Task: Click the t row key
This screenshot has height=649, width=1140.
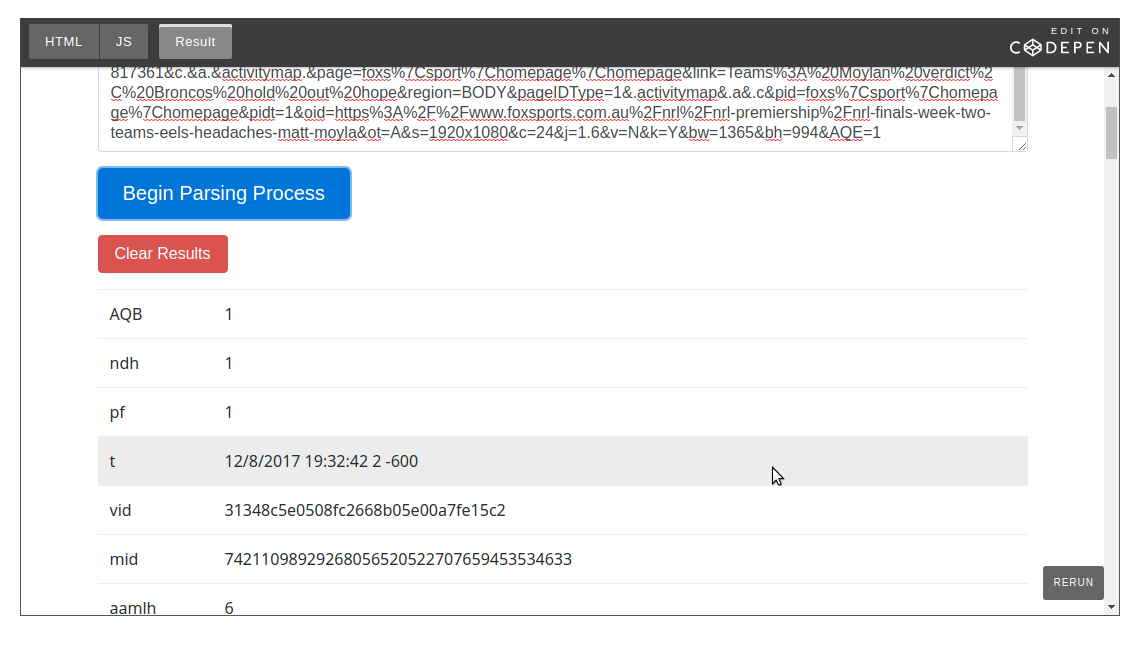Action: [x=113, y=461]
